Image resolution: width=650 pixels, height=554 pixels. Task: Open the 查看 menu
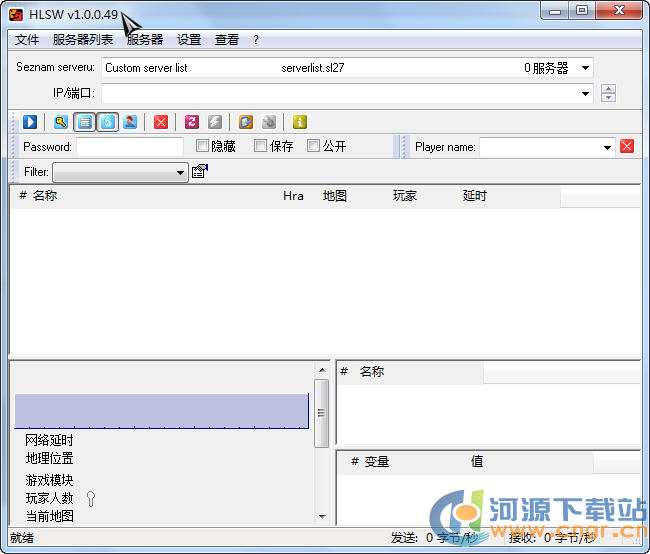[x=227, y=40]
